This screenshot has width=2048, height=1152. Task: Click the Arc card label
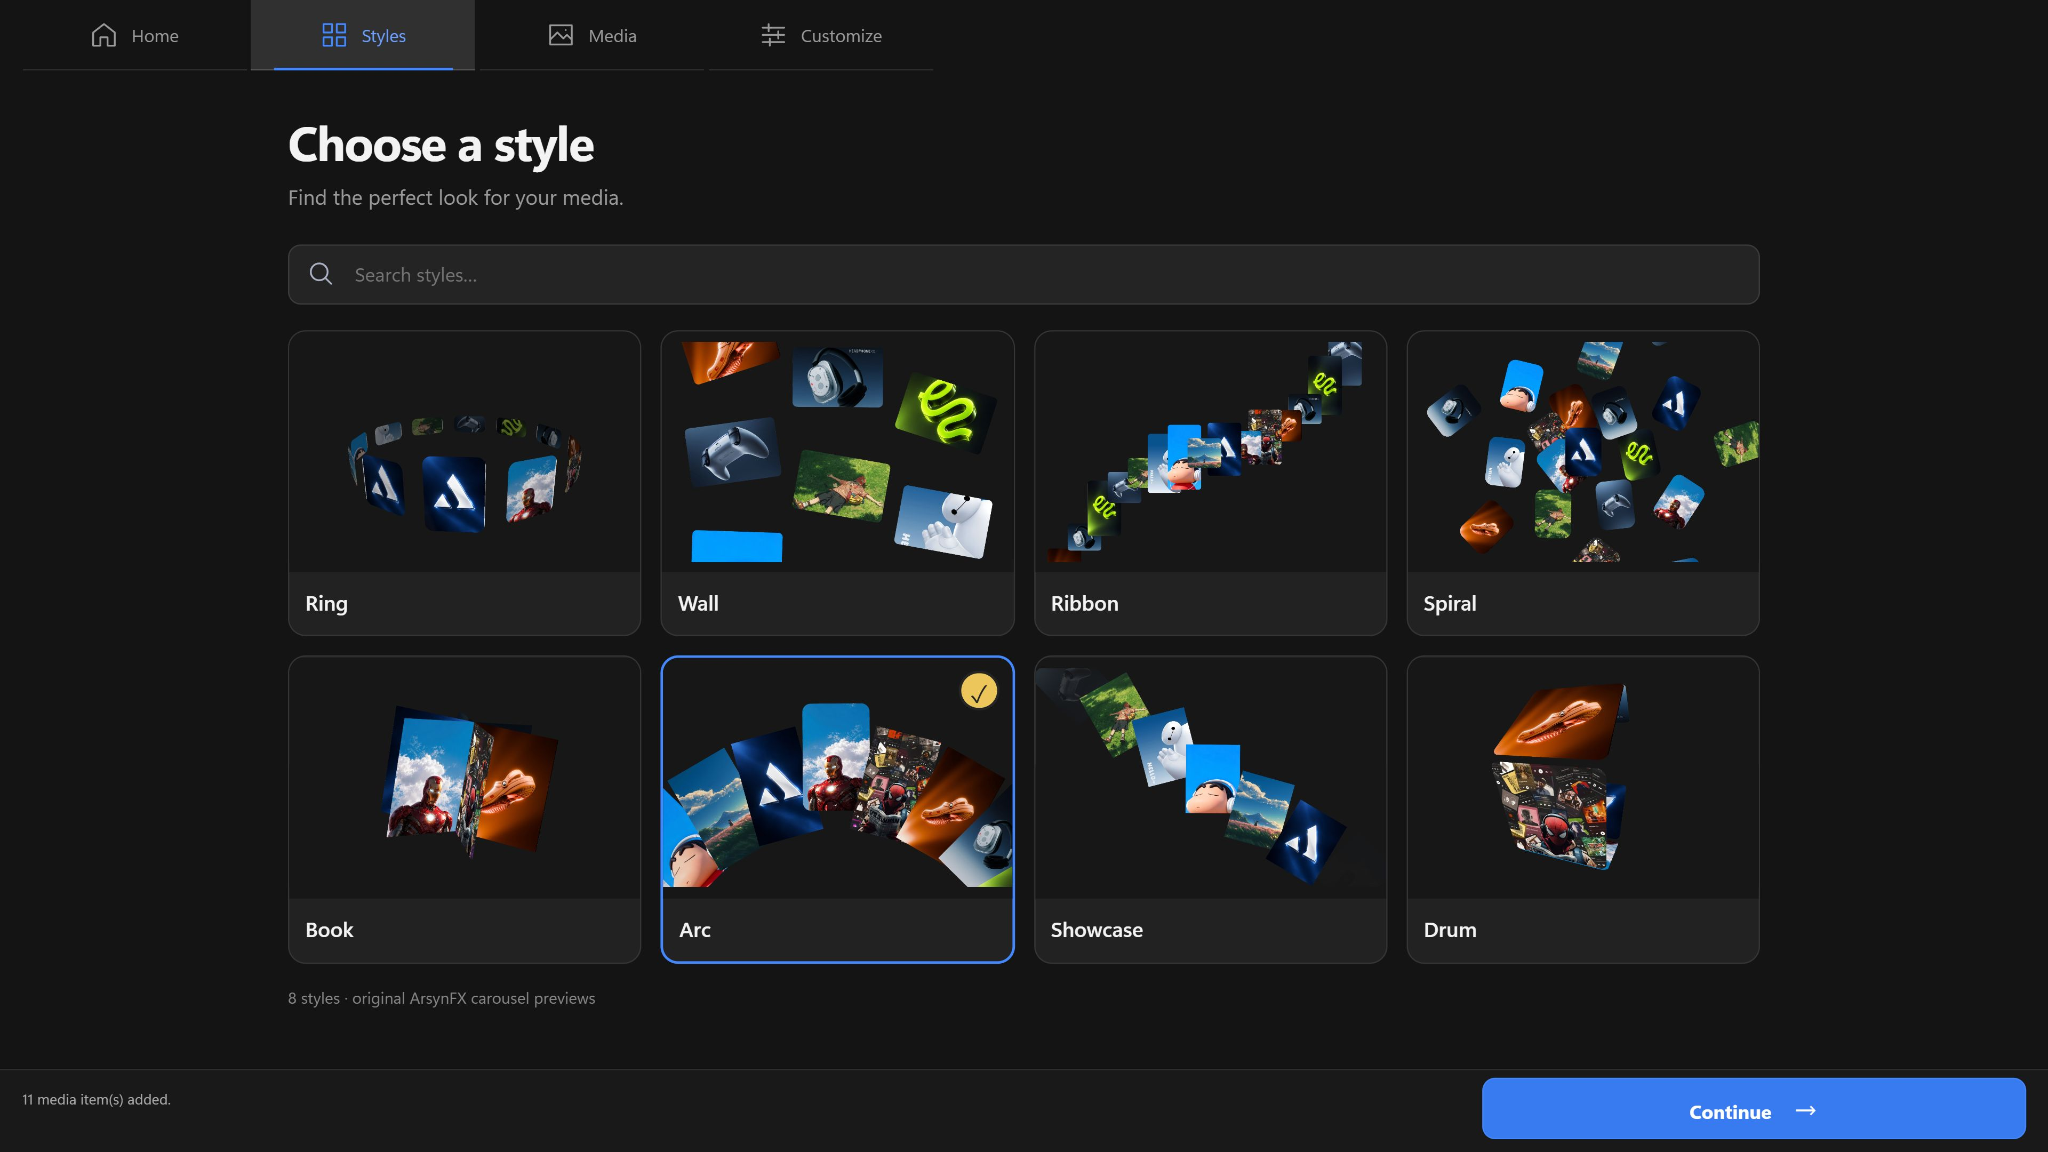pos(695,930)
